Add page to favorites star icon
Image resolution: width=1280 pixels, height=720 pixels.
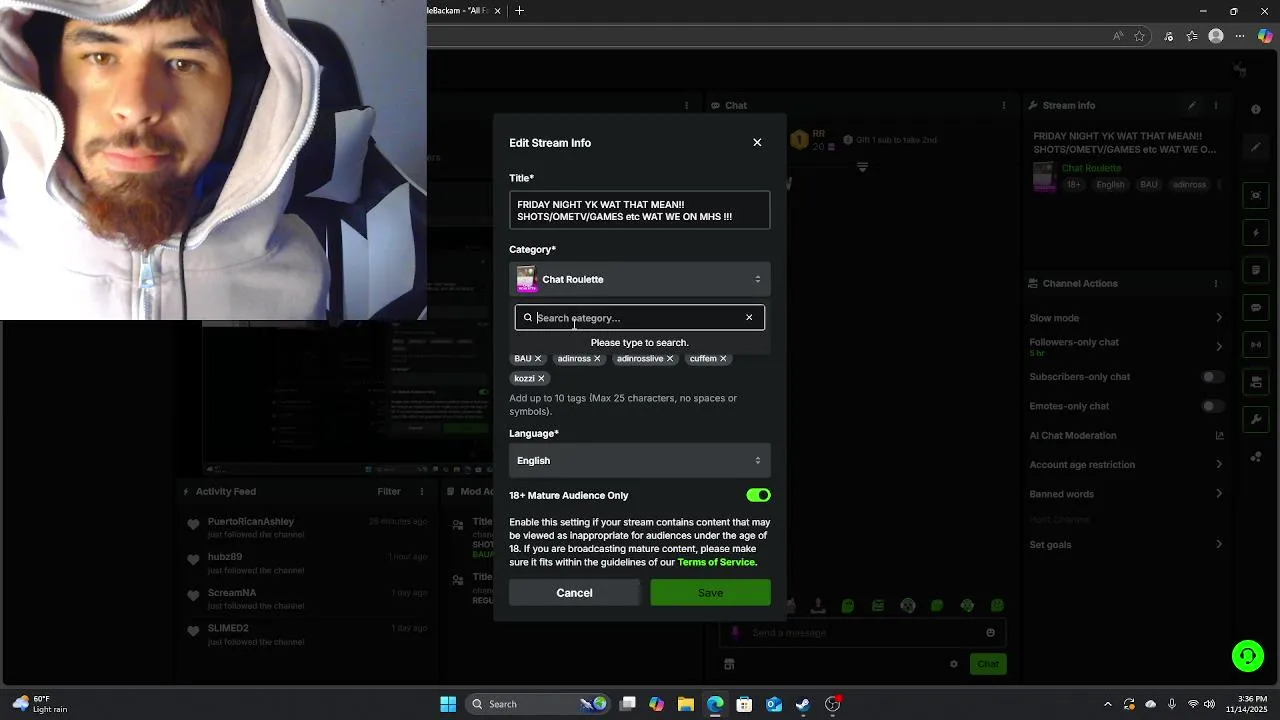tap(1139, 36)
